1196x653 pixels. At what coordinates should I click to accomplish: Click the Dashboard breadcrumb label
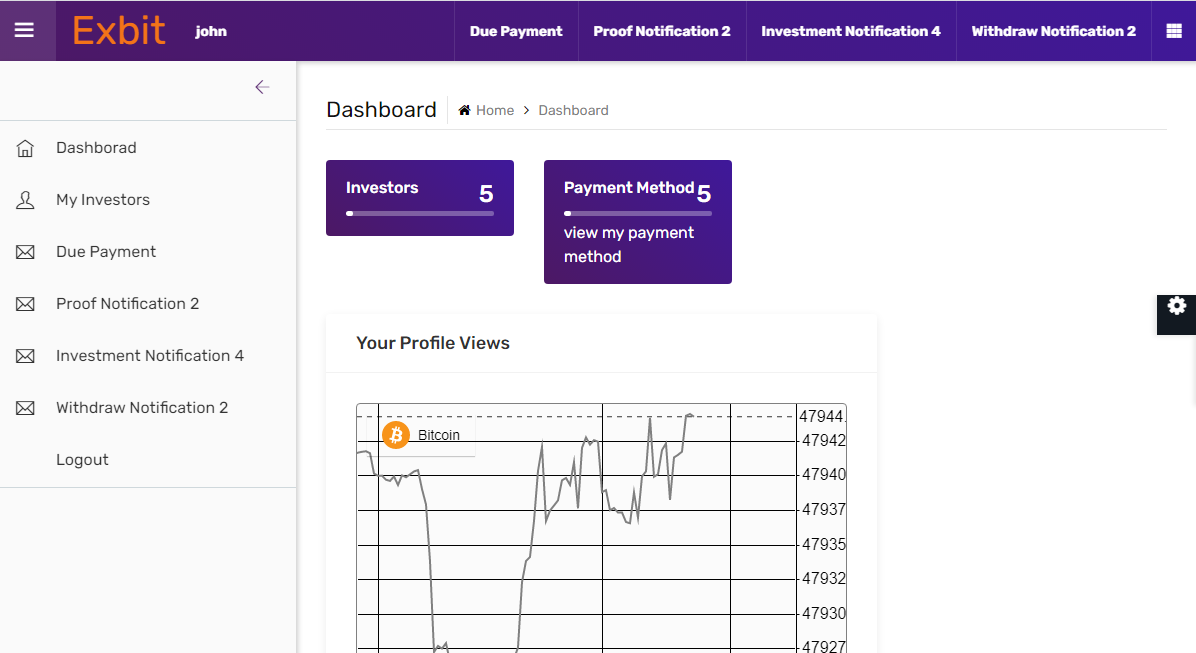(x=573, y=110)
